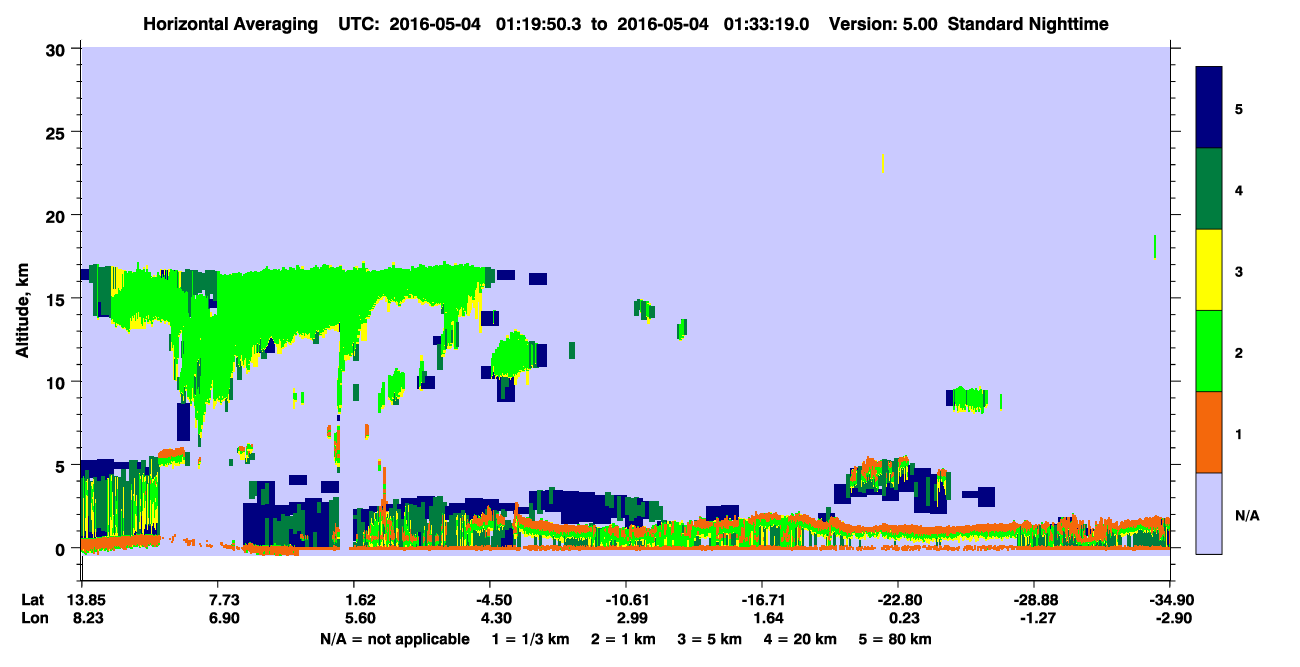
Task: Click the 'Version: 5.00' text in the title
Action: (882, 24)
